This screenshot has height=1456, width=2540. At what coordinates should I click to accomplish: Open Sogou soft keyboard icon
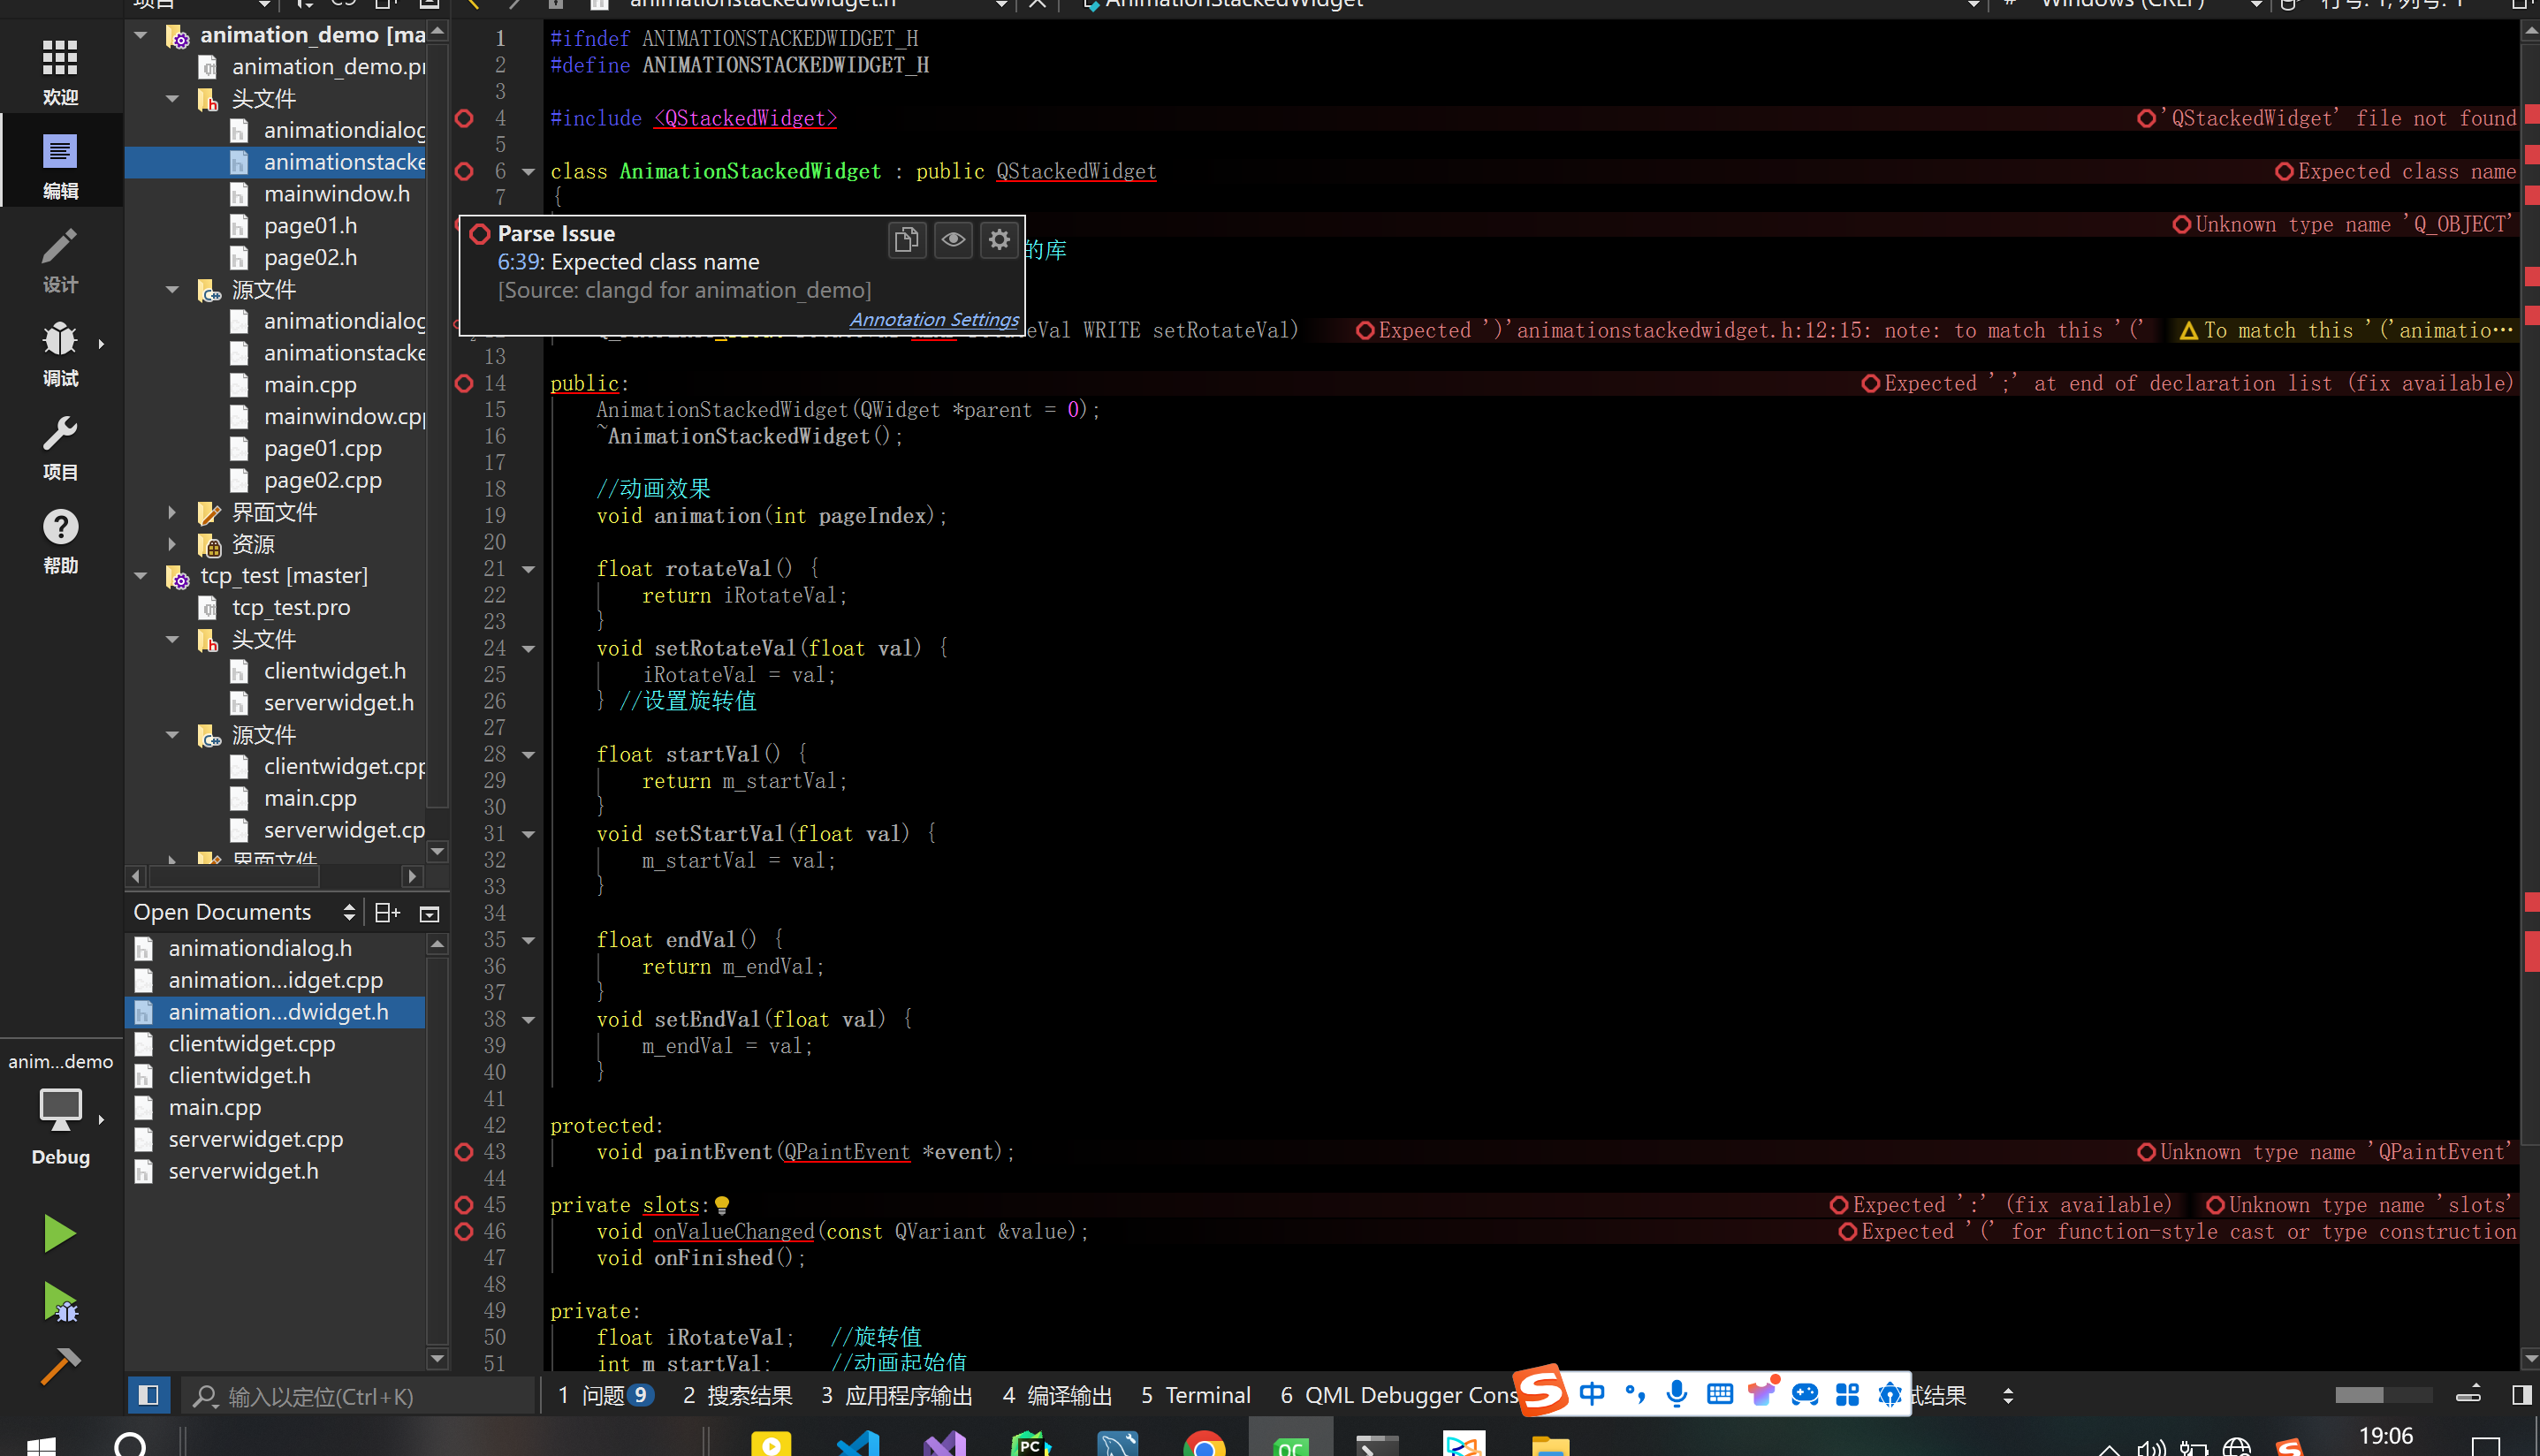1720,1393
